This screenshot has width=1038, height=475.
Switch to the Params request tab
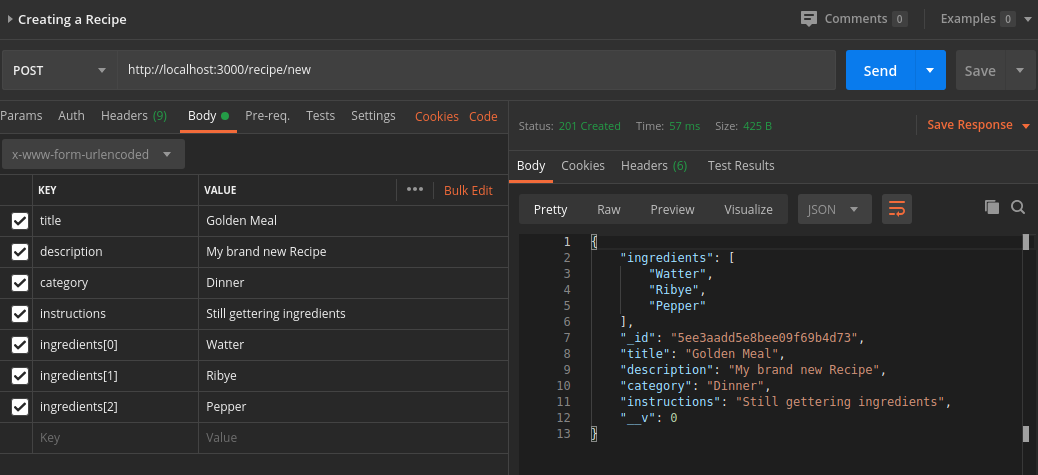[x=21, y=116]
